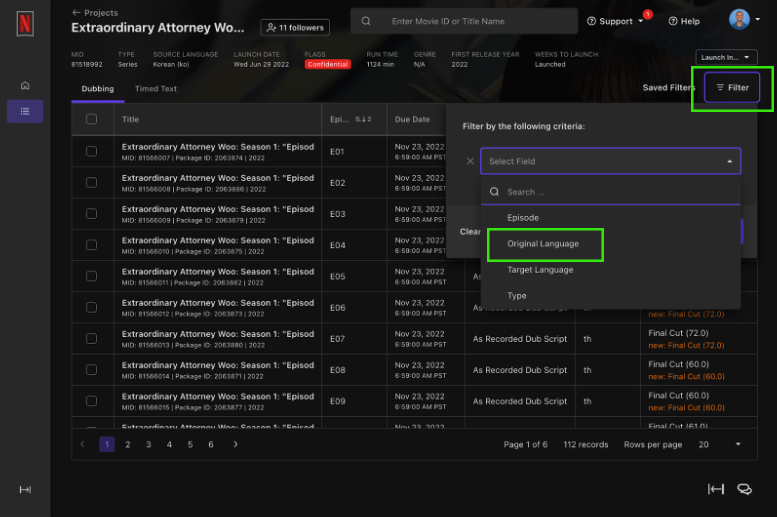Remove the filter criterion with the X icon
This screenshot has height=517, width=777.
click(470, 161)
